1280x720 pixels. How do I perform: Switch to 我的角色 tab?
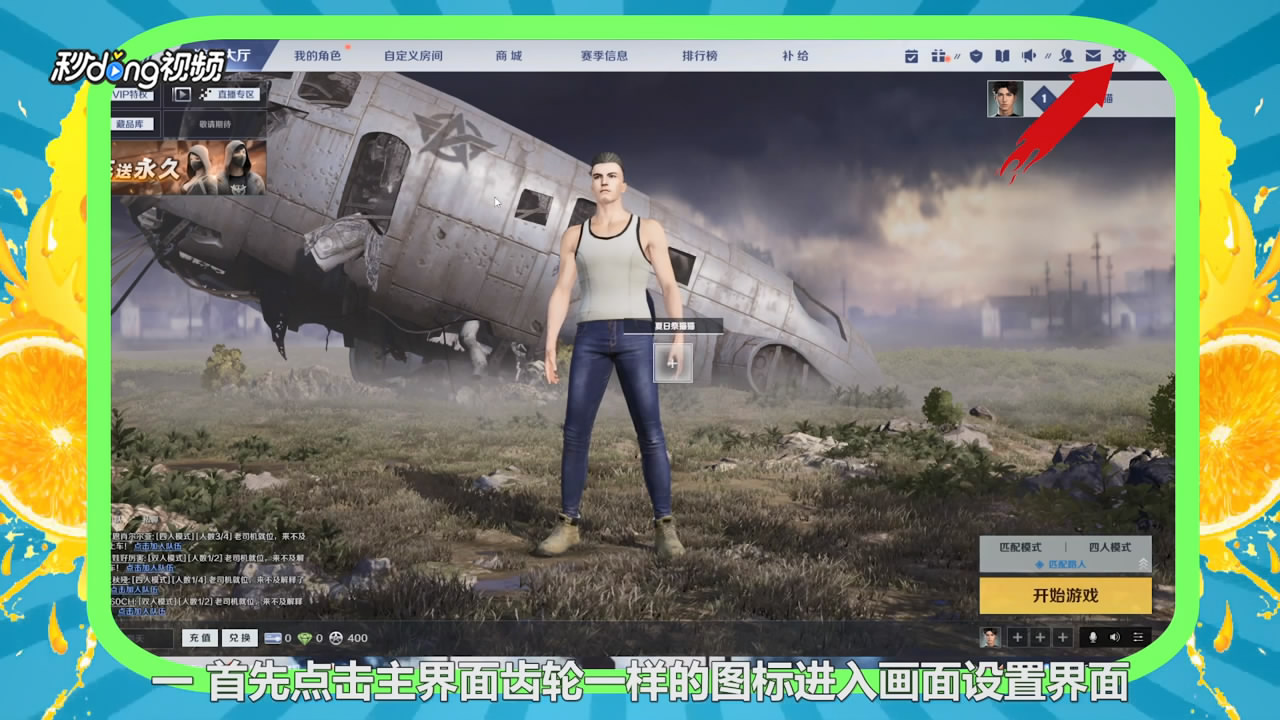317,56
